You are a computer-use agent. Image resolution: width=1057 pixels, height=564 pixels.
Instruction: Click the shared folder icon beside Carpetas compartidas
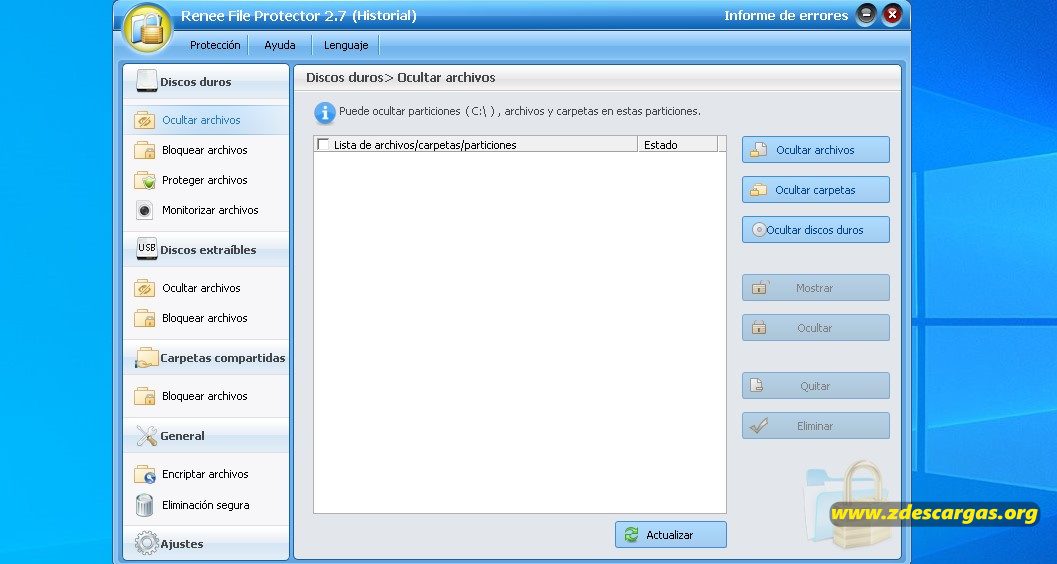[146, 358]
